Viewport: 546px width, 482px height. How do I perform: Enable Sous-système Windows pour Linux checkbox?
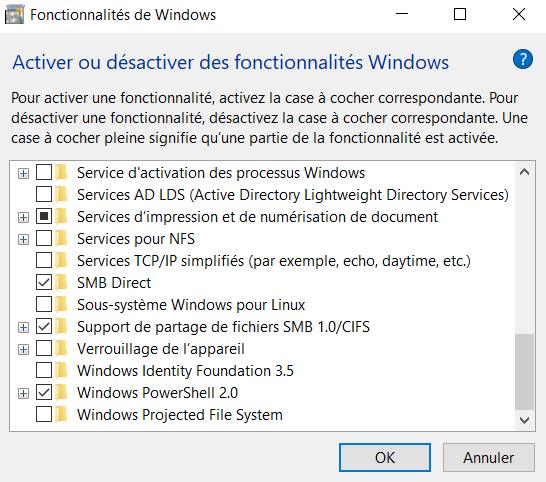click(x=44, y=304)
